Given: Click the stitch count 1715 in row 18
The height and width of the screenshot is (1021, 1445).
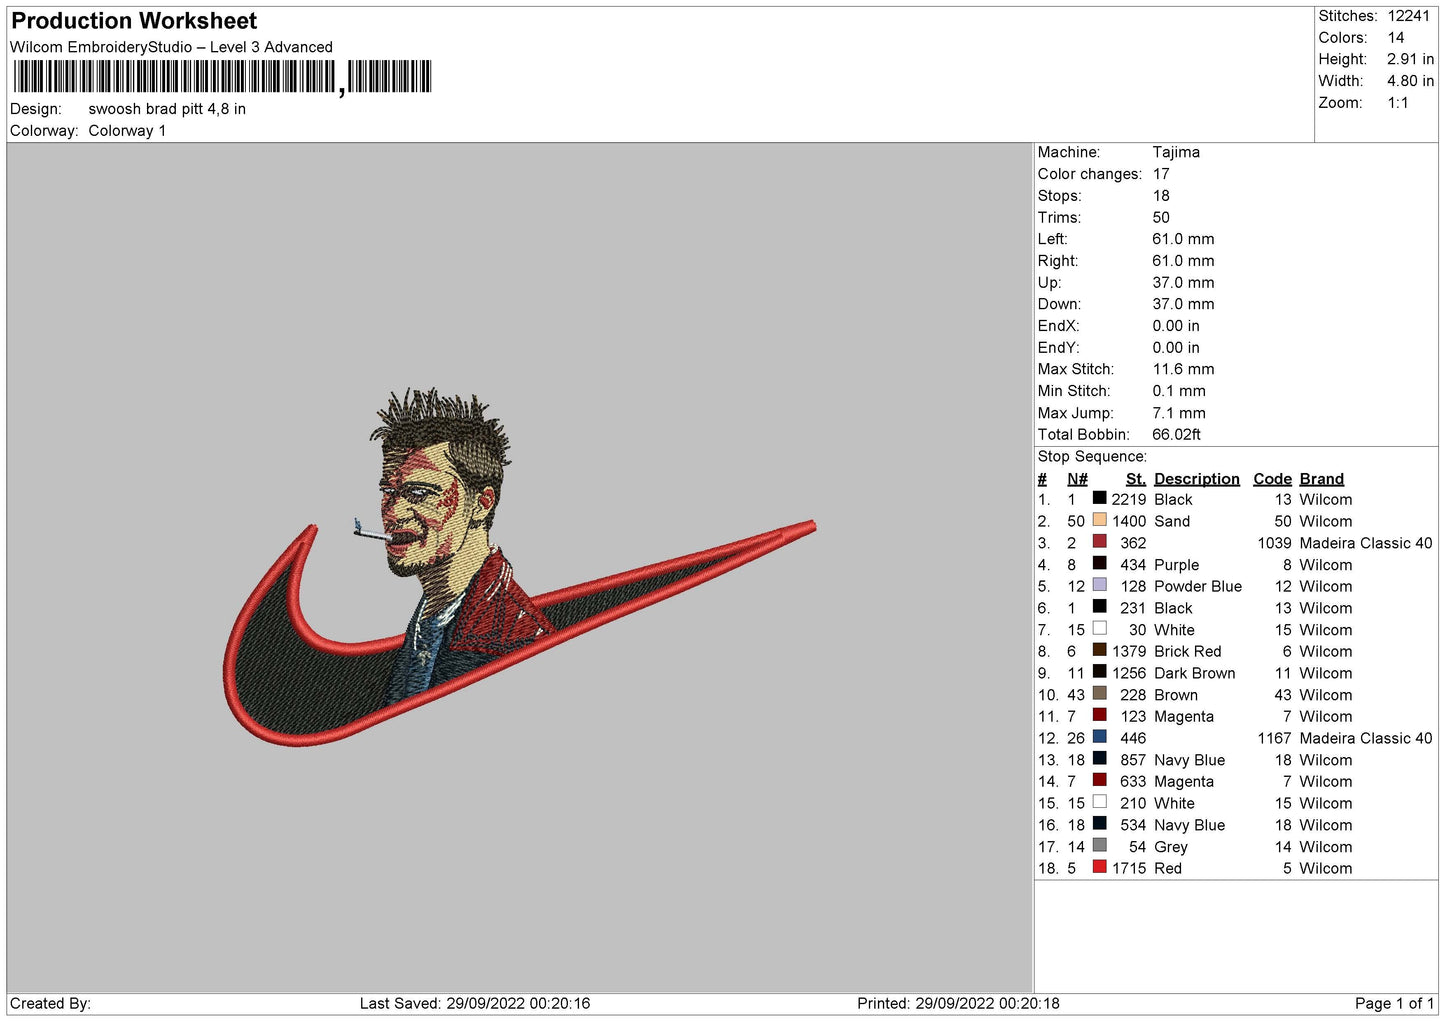Looking at the screenshot, I should 1129,868.
